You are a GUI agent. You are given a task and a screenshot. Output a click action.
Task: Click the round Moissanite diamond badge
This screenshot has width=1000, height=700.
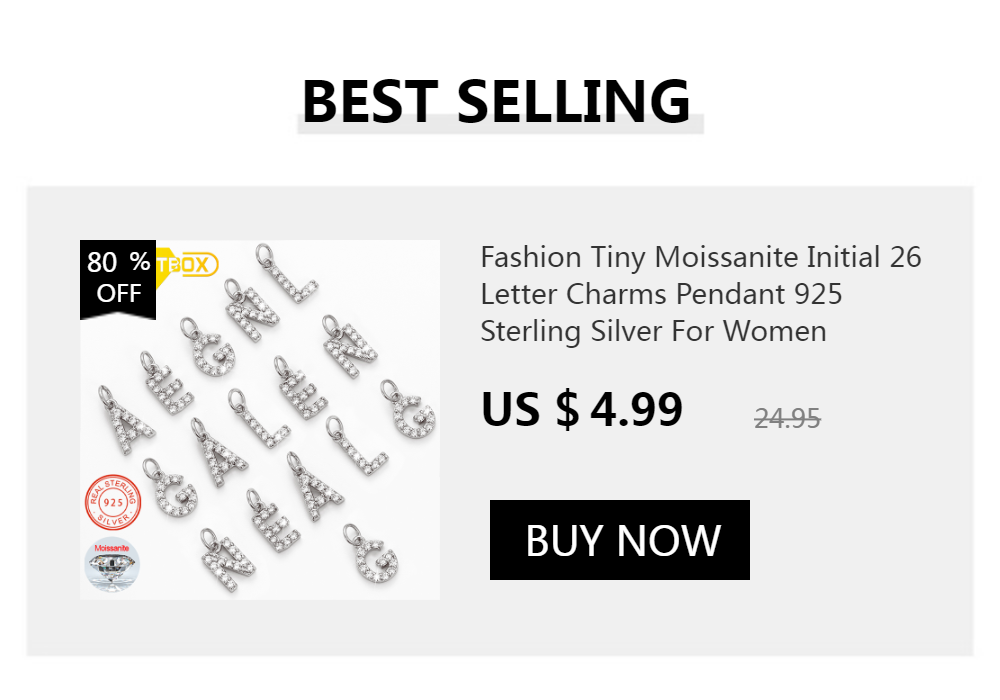112,564
